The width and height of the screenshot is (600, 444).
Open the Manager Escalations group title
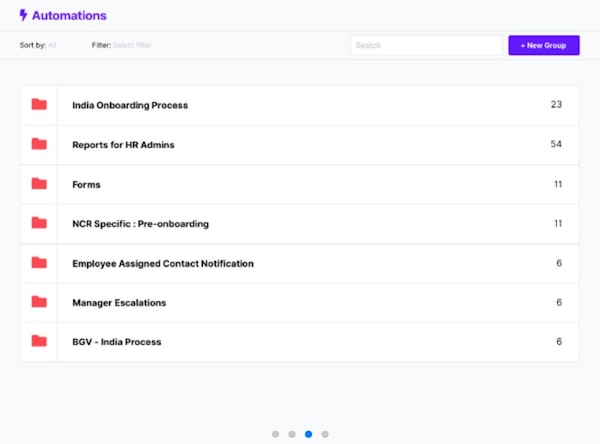(x=119, y=303)
